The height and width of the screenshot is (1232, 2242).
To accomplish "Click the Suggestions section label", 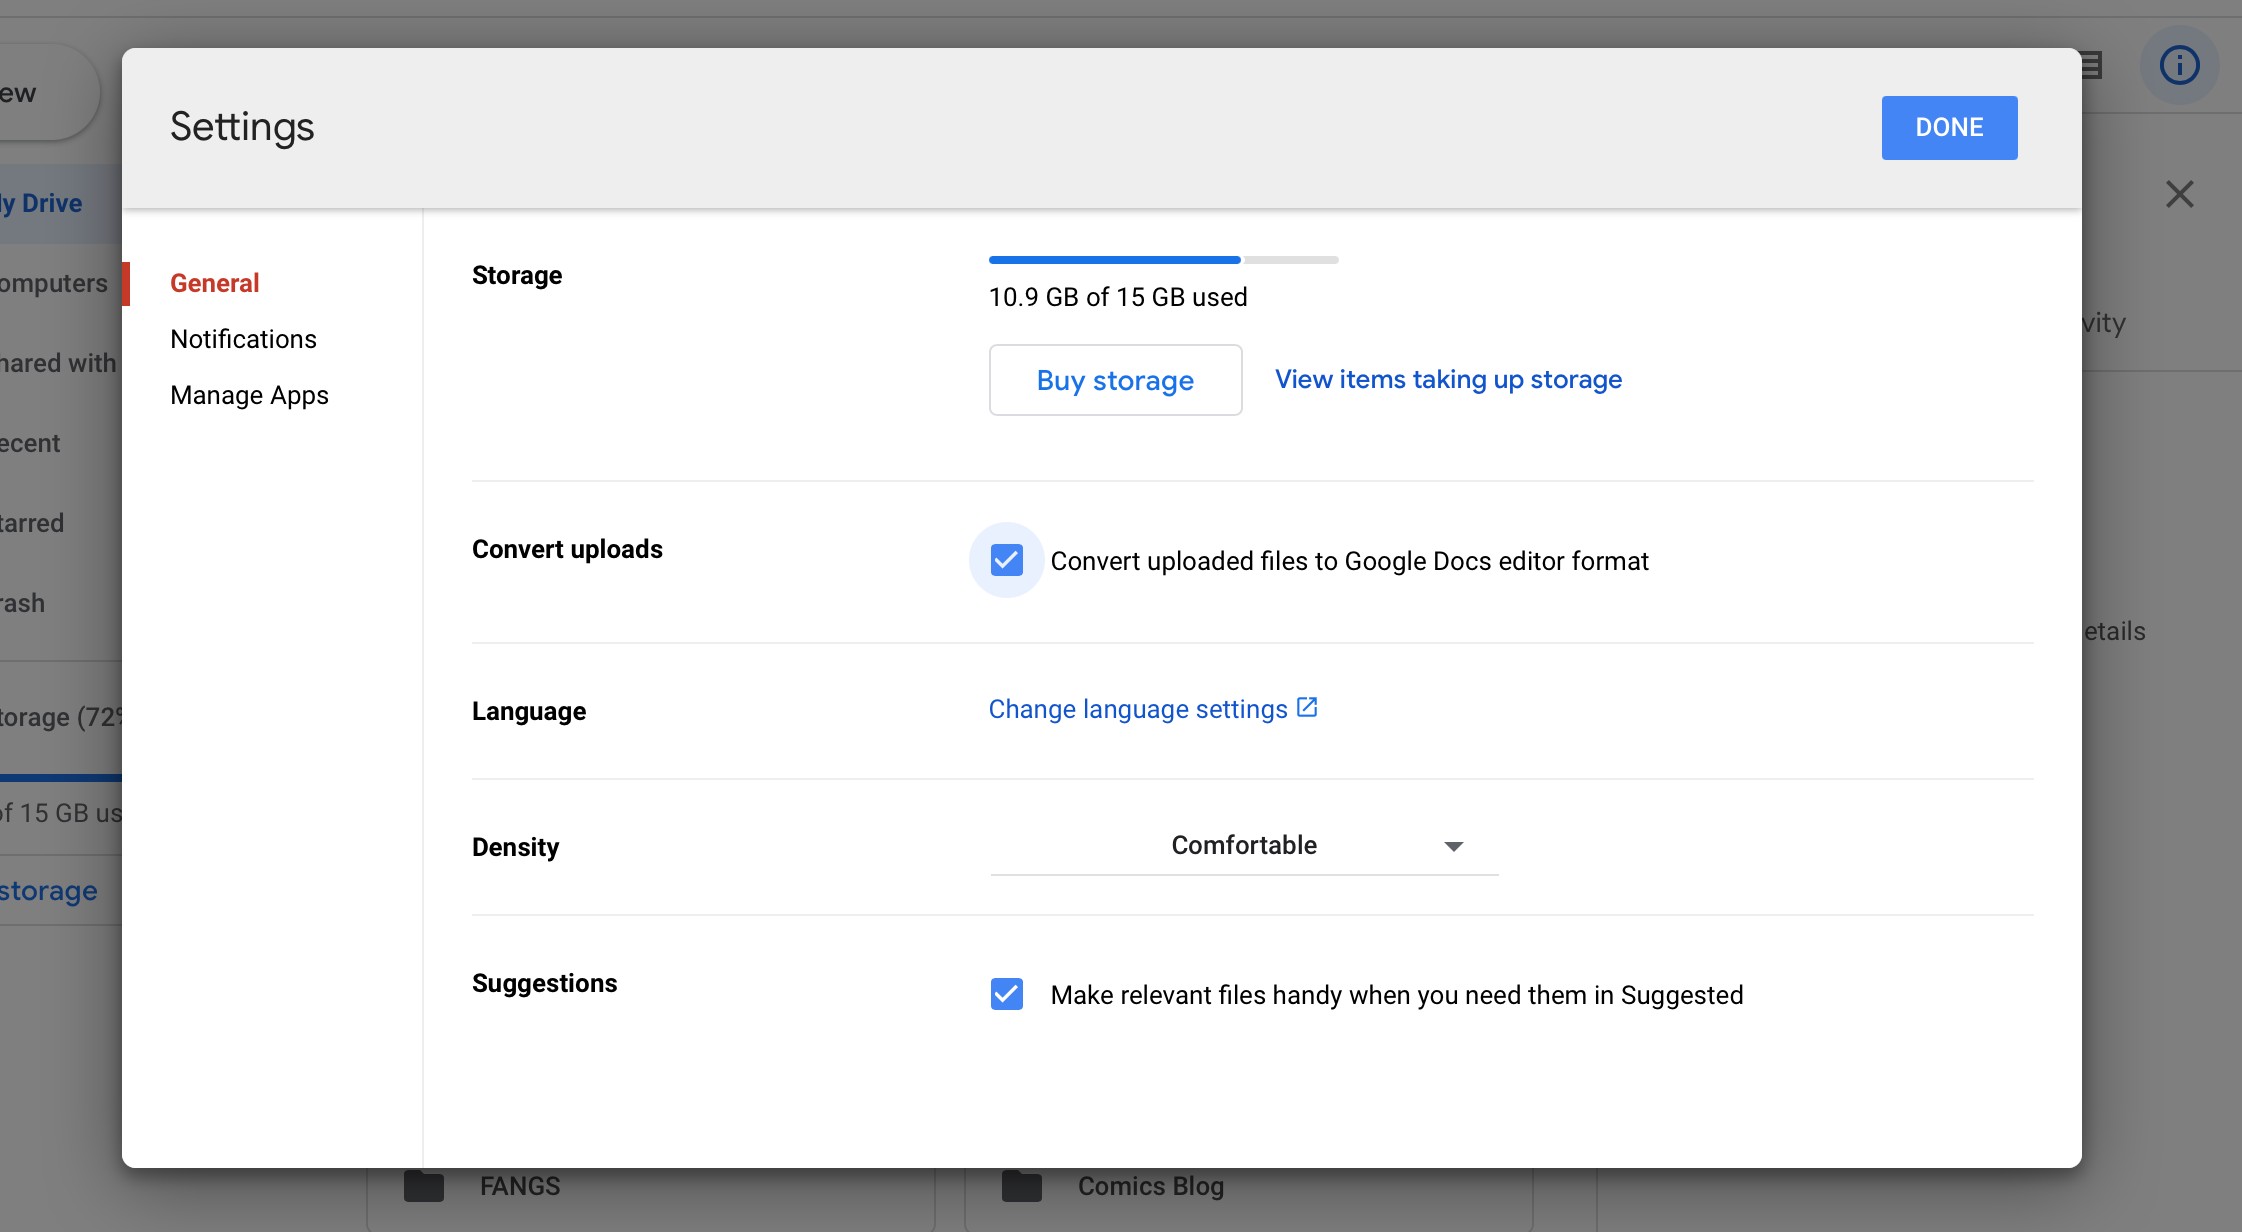I will (544, 983).
